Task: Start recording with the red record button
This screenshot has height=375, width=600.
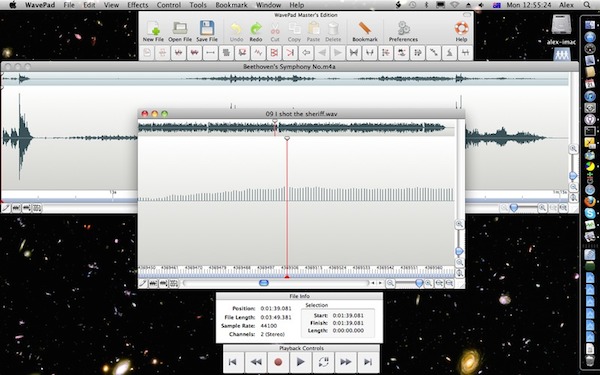Action: tap(278, 362)
